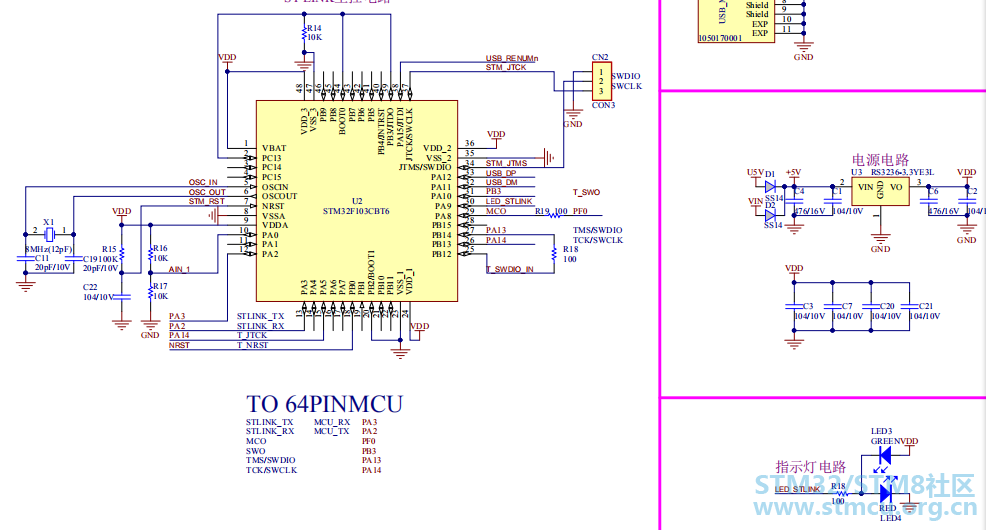This screenshot has height=530, width=986.
Task: Click the "TO 64PINMCU" heading
Action: (x=324, y=404)
